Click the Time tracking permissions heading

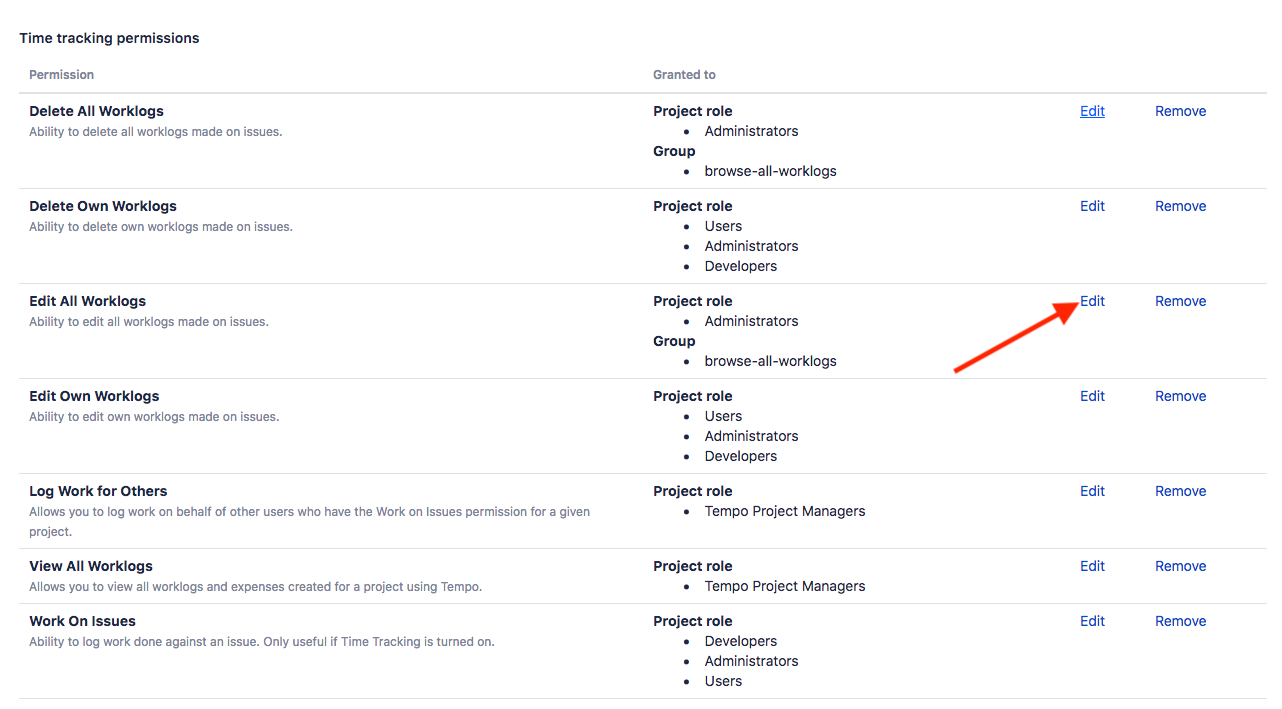[109, 38]
